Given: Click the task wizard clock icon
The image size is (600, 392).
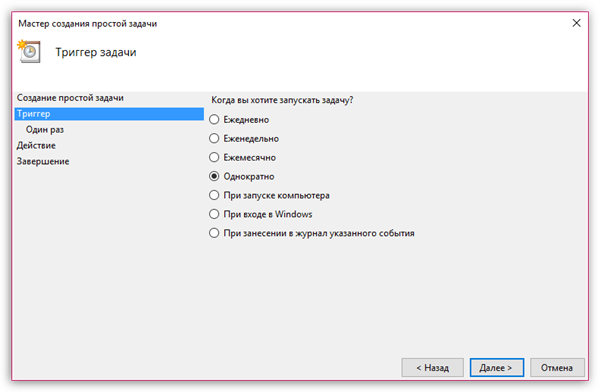Looking at the screenshot, I should pyautogui.click(x=29, y=51).
